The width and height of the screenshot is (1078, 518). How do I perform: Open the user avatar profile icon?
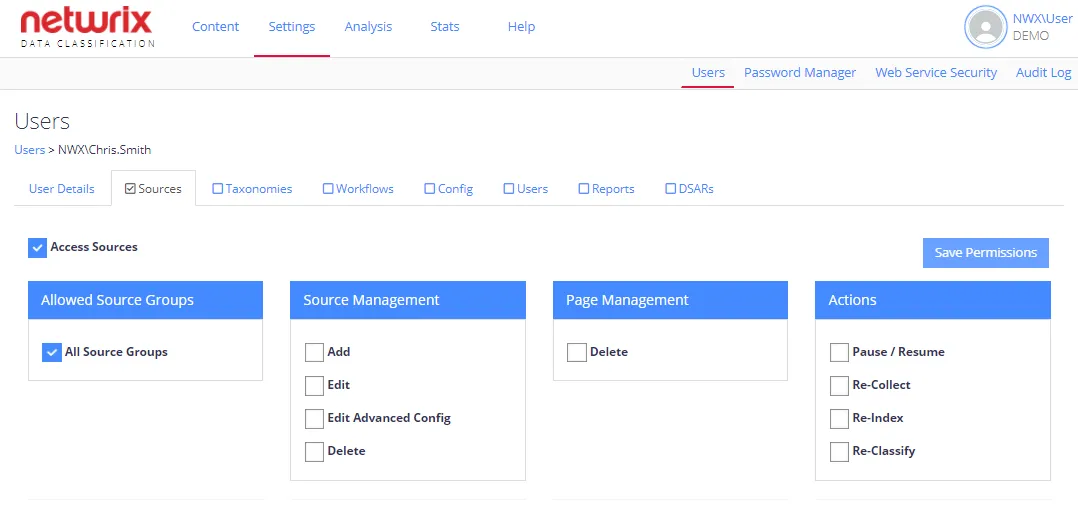tap(985, 28)
